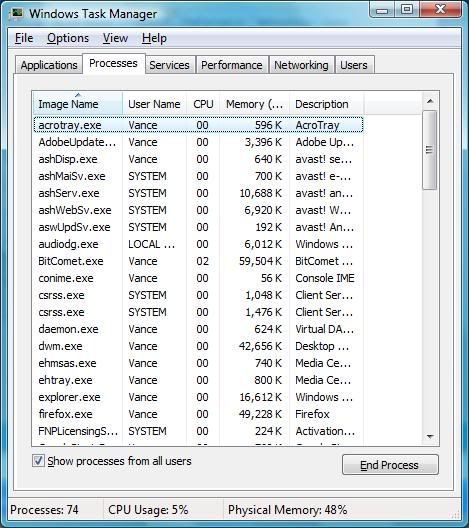Screen dimensions: 469x528
Task: Select the explorer.exe process
Action: coord(199,397)
